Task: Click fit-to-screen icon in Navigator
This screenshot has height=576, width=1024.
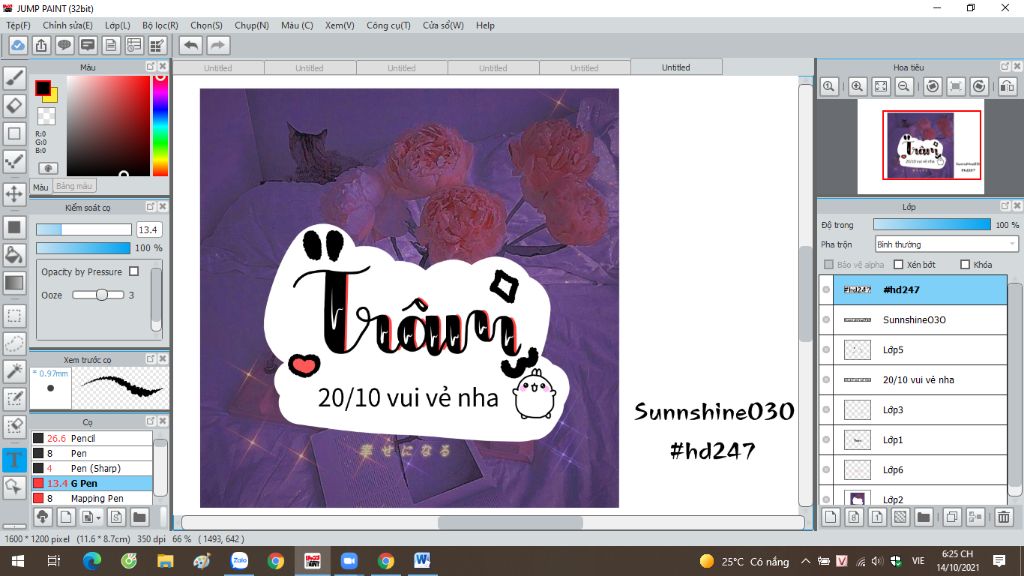Action: point(881,86)
